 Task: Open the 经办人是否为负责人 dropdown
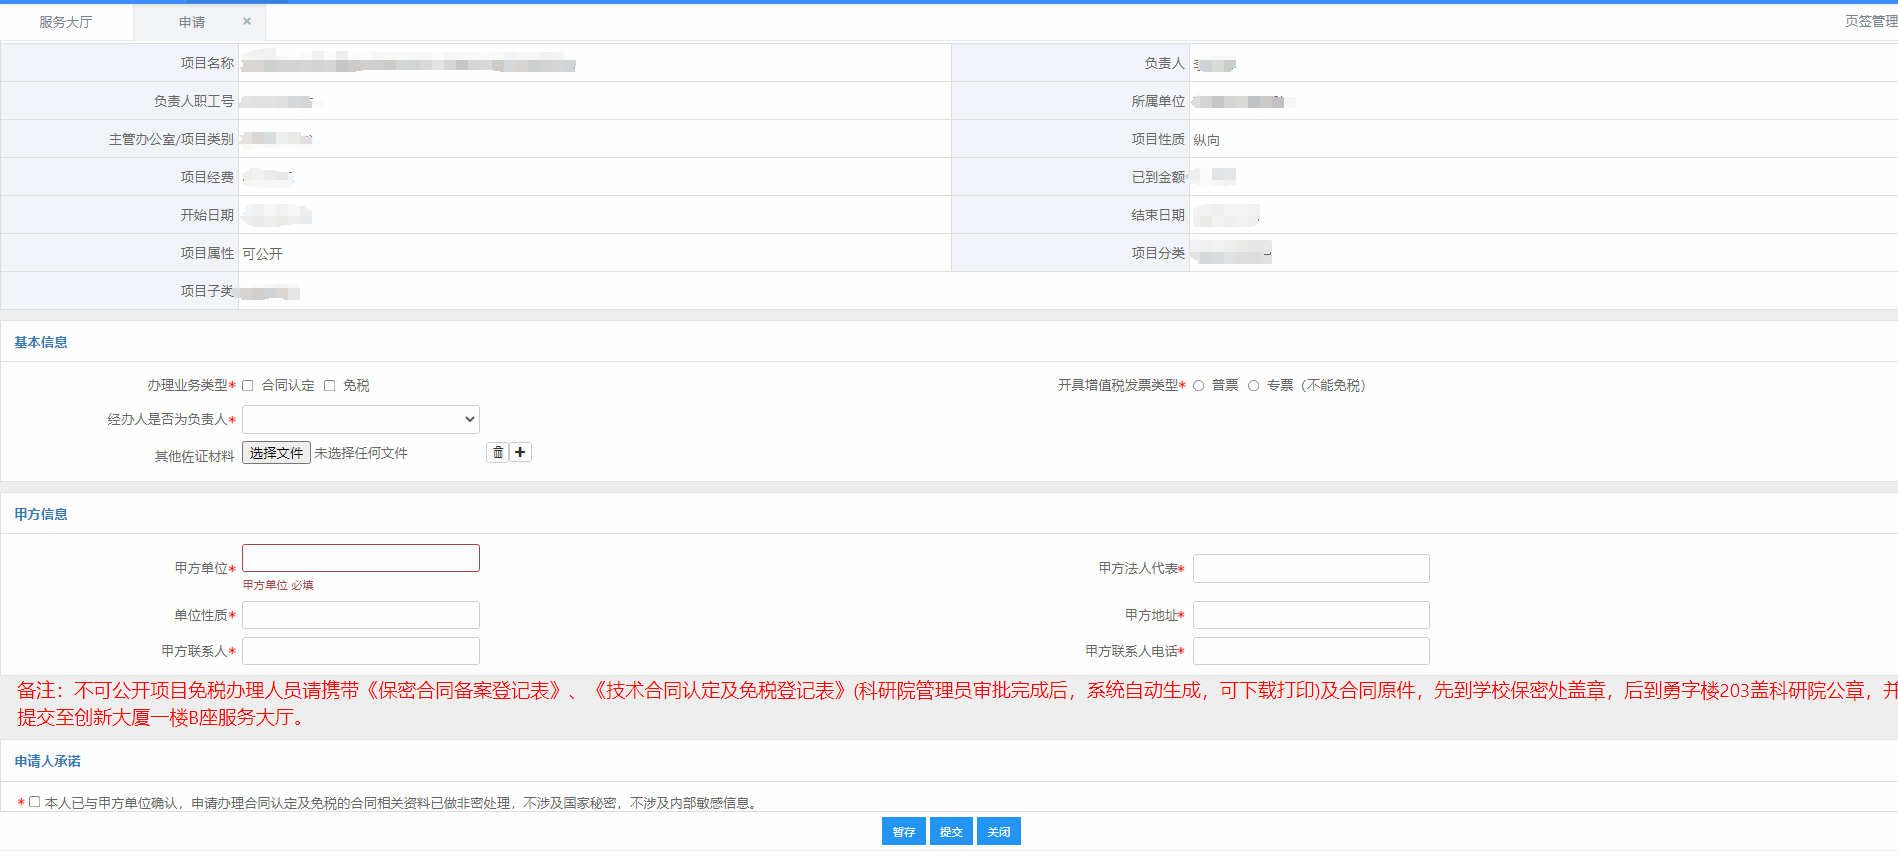[x=360, y=419]
